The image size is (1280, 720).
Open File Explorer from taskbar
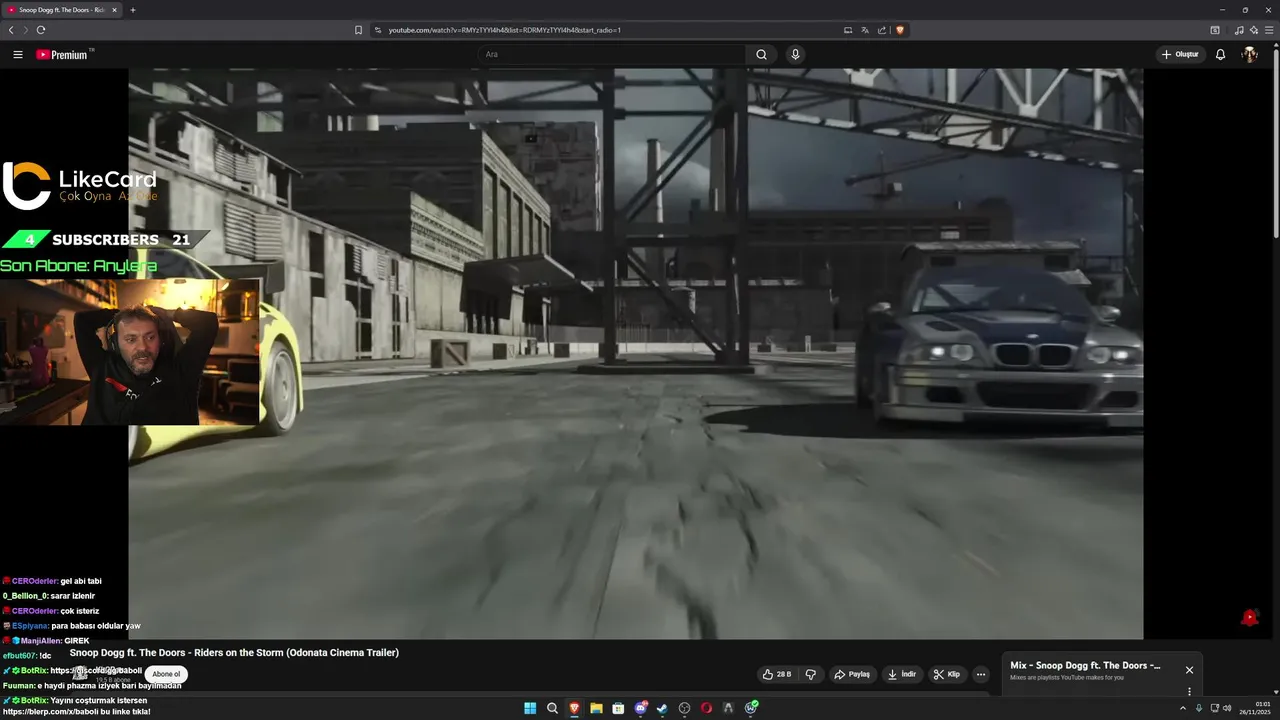pos(596,708)
